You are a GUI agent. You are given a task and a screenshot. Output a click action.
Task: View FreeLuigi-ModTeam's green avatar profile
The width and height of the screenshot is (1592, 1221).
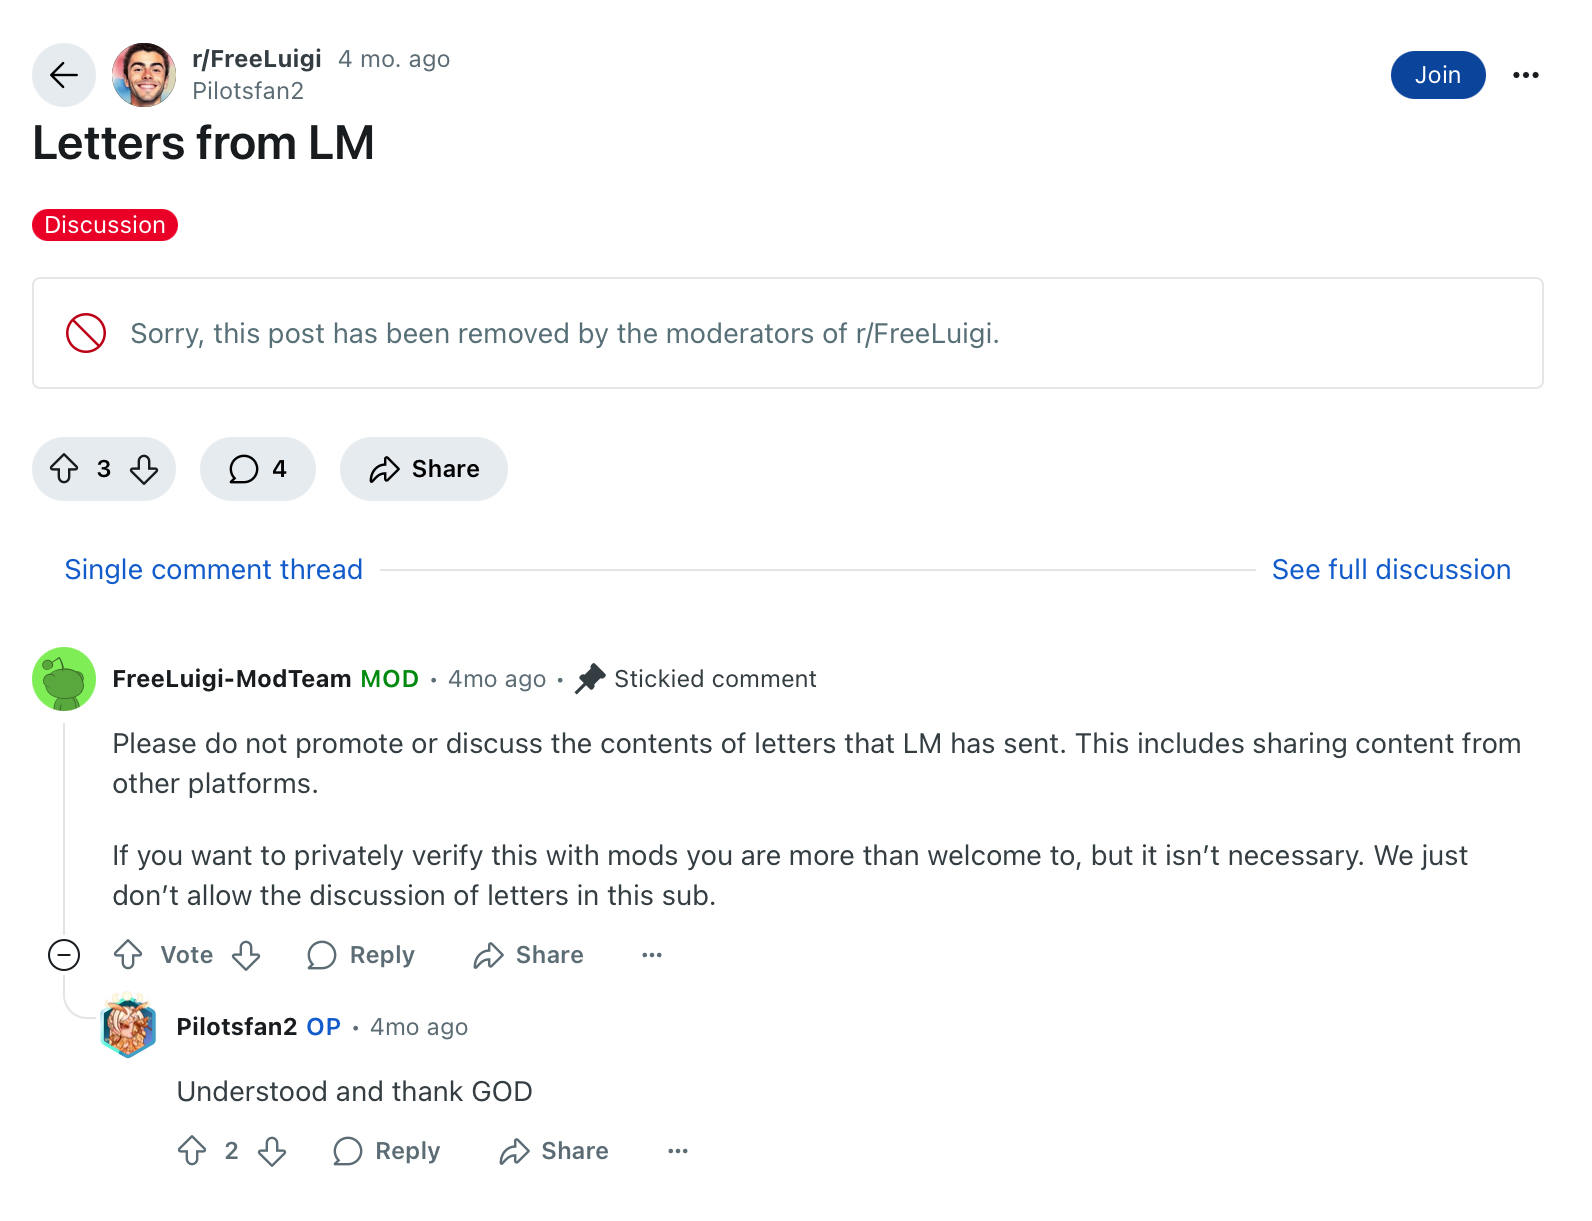(64, 679)
